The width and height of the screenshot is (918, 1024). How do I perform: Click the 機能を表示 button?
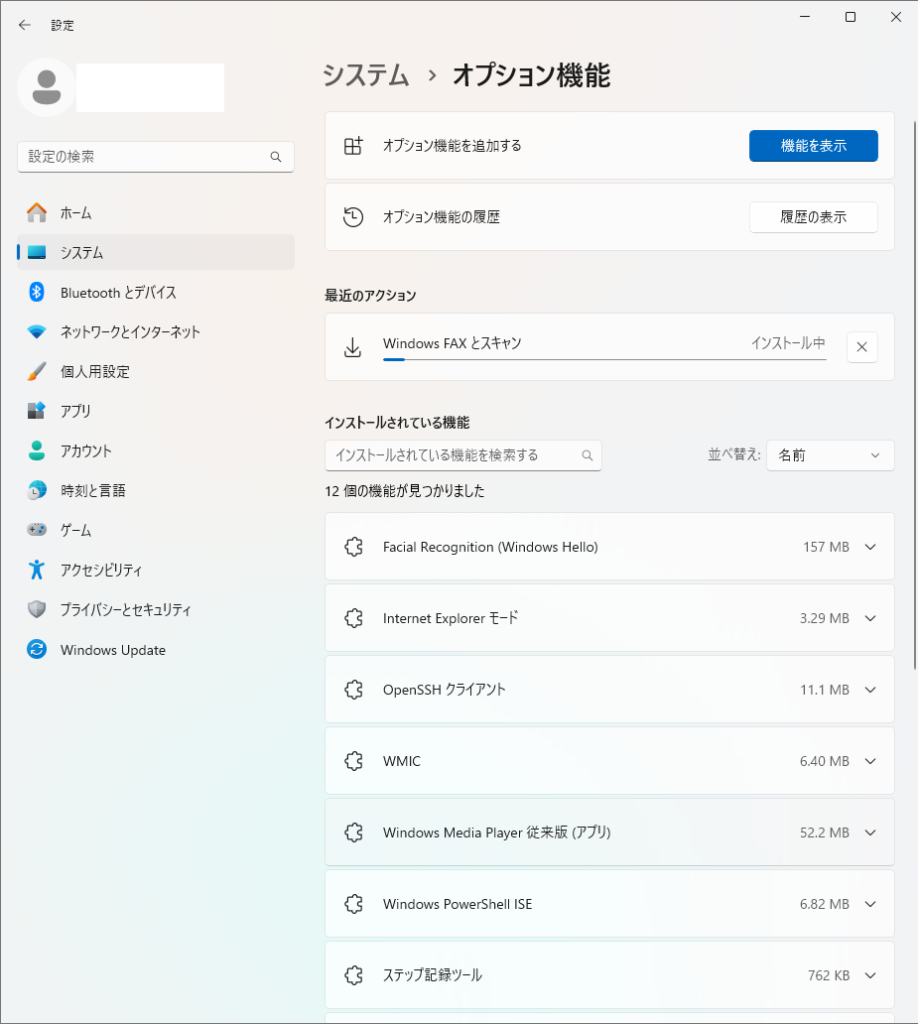point(813,146)
